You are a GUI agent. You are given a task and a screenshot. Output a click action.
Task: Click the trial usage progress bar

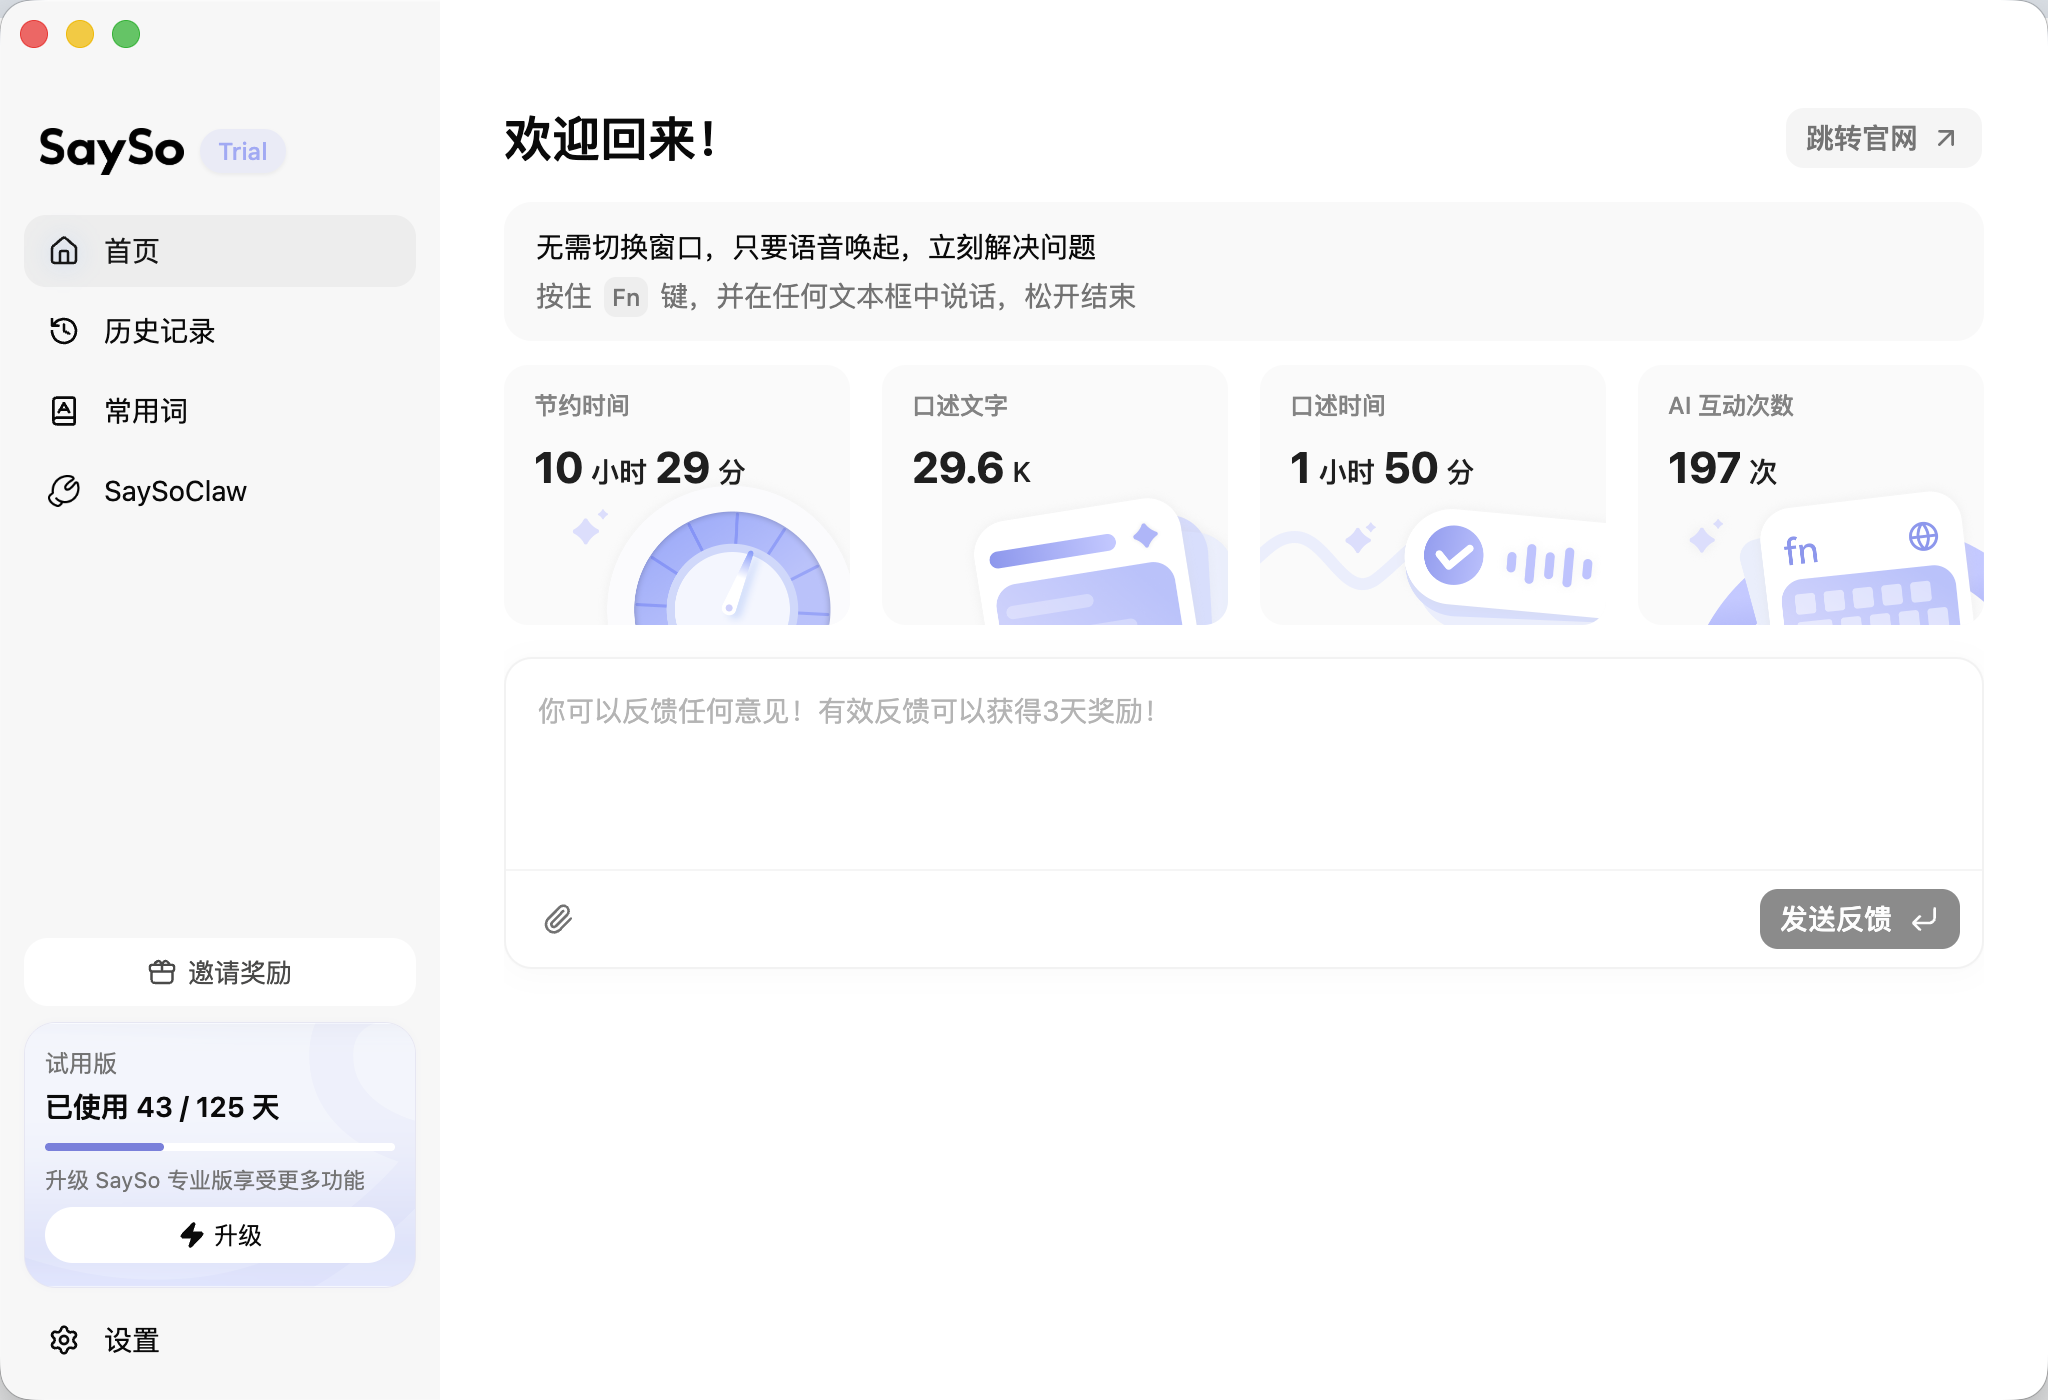click(x=220, y=1146)
